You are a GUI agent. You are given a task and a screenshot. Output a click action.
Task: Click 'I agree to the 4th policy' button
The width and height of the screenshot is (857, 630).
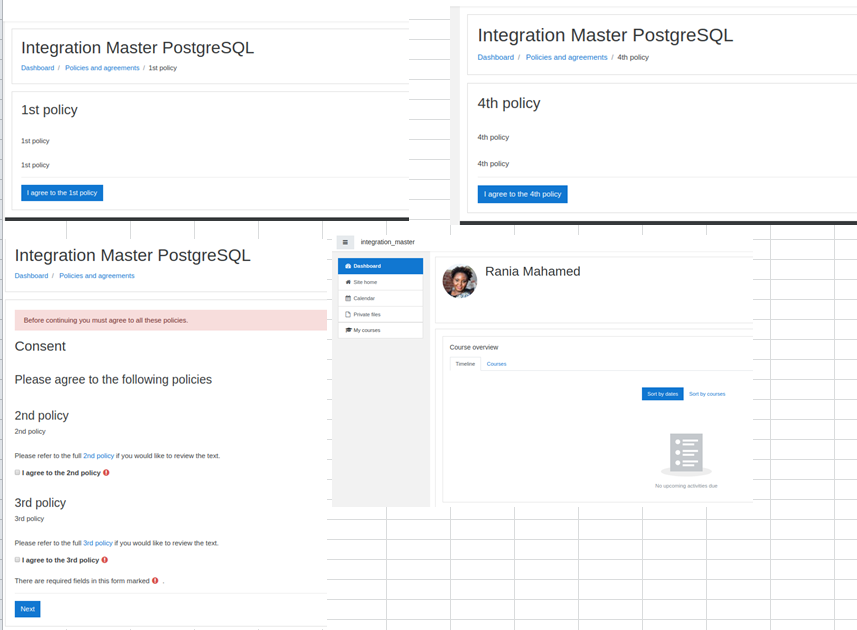click(x=523, y=194)
